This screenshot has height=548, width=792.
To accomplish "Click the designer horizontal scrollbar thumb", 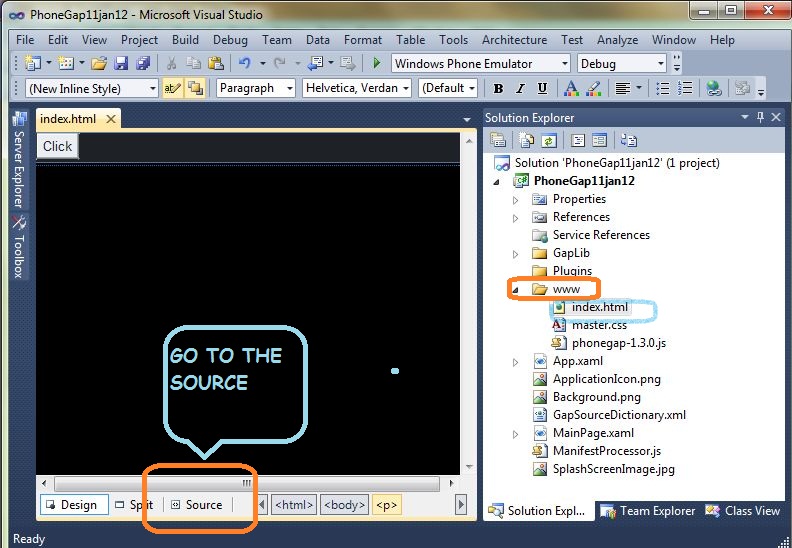I will coord(247,483).
